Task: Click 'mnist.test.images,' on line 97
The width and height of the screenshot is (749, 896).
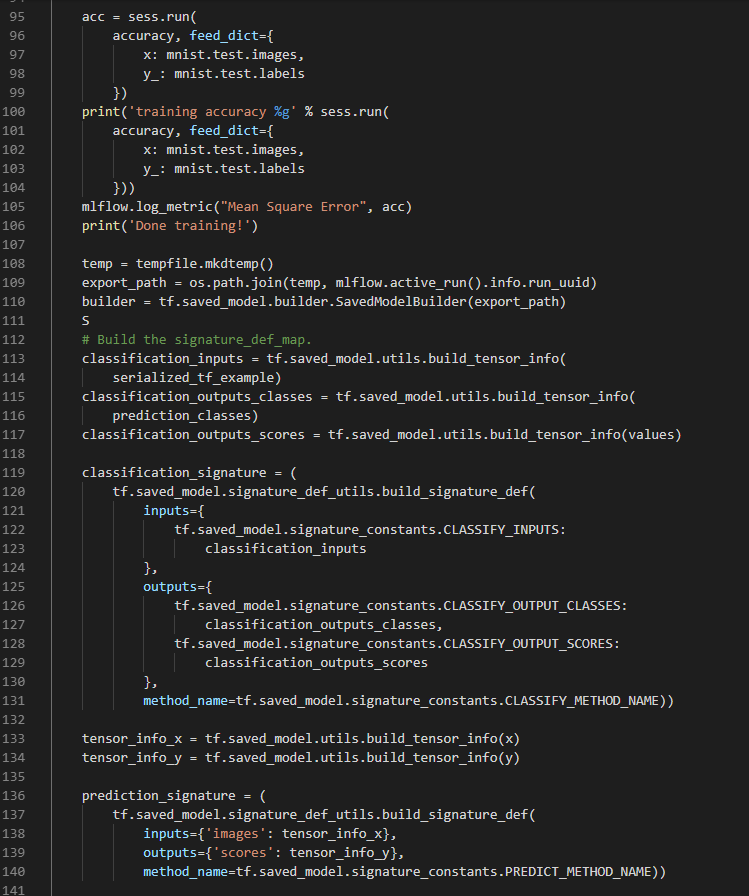Action: [235, 55]
